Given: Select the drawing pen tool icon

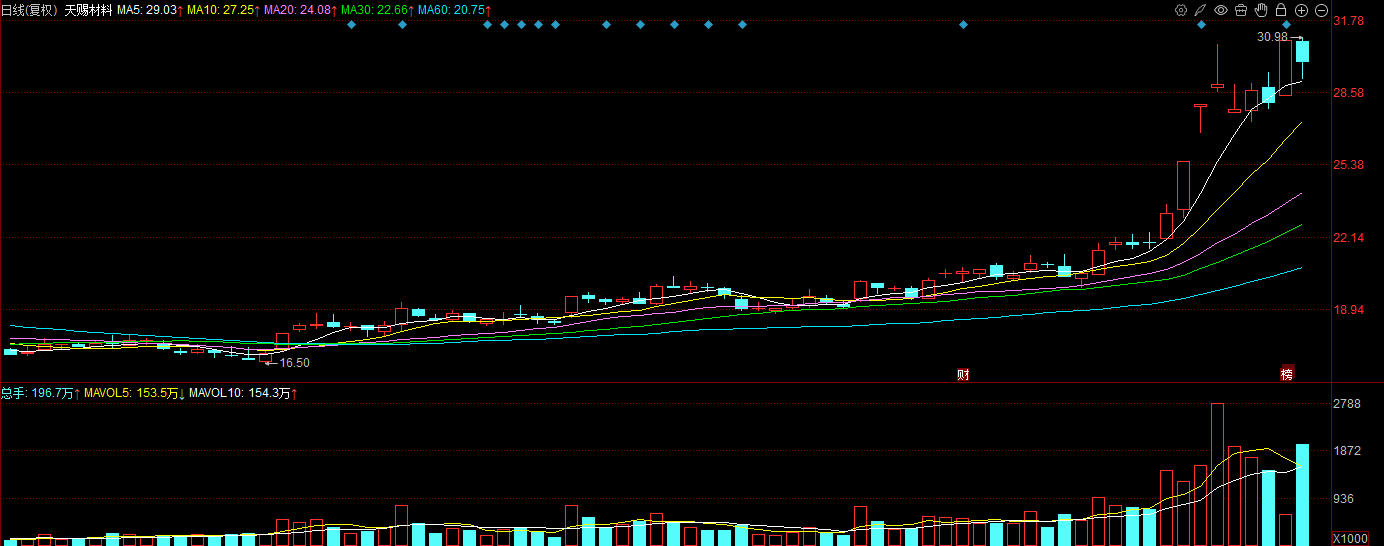Looking at the screenshot, I should [x=1201, y=10].
